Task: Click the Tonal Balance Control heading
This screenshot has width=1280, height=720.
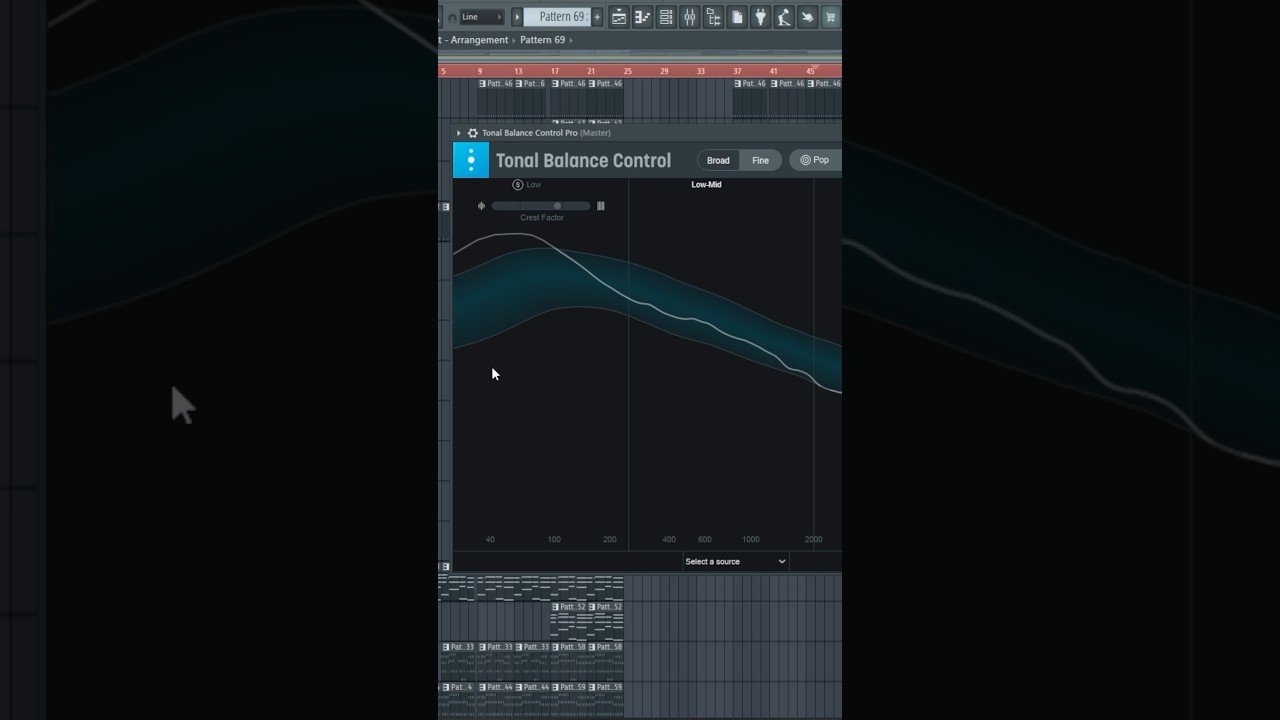Action: [x=583, y=160]
